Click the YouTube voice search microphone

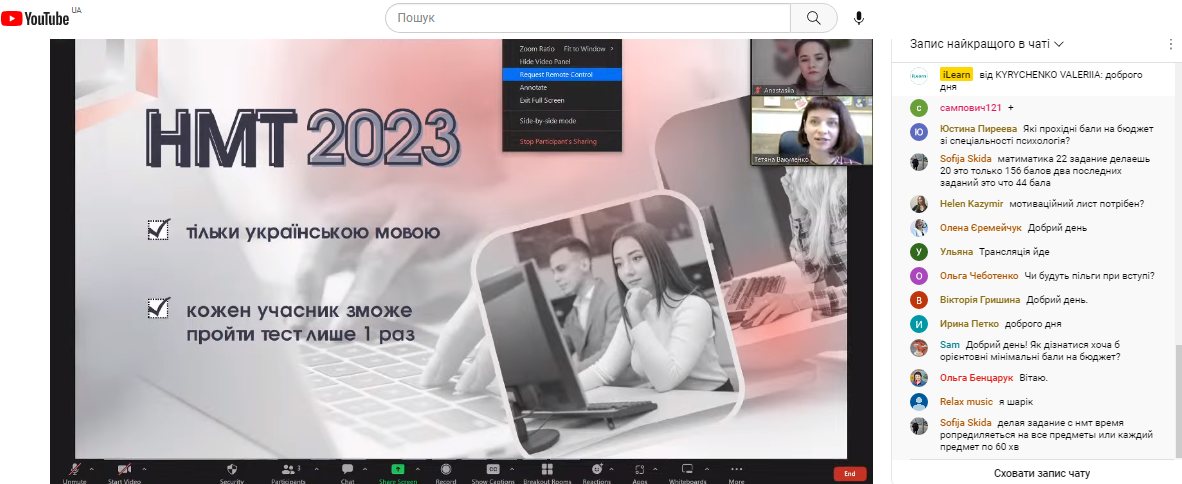coord(858,18)
